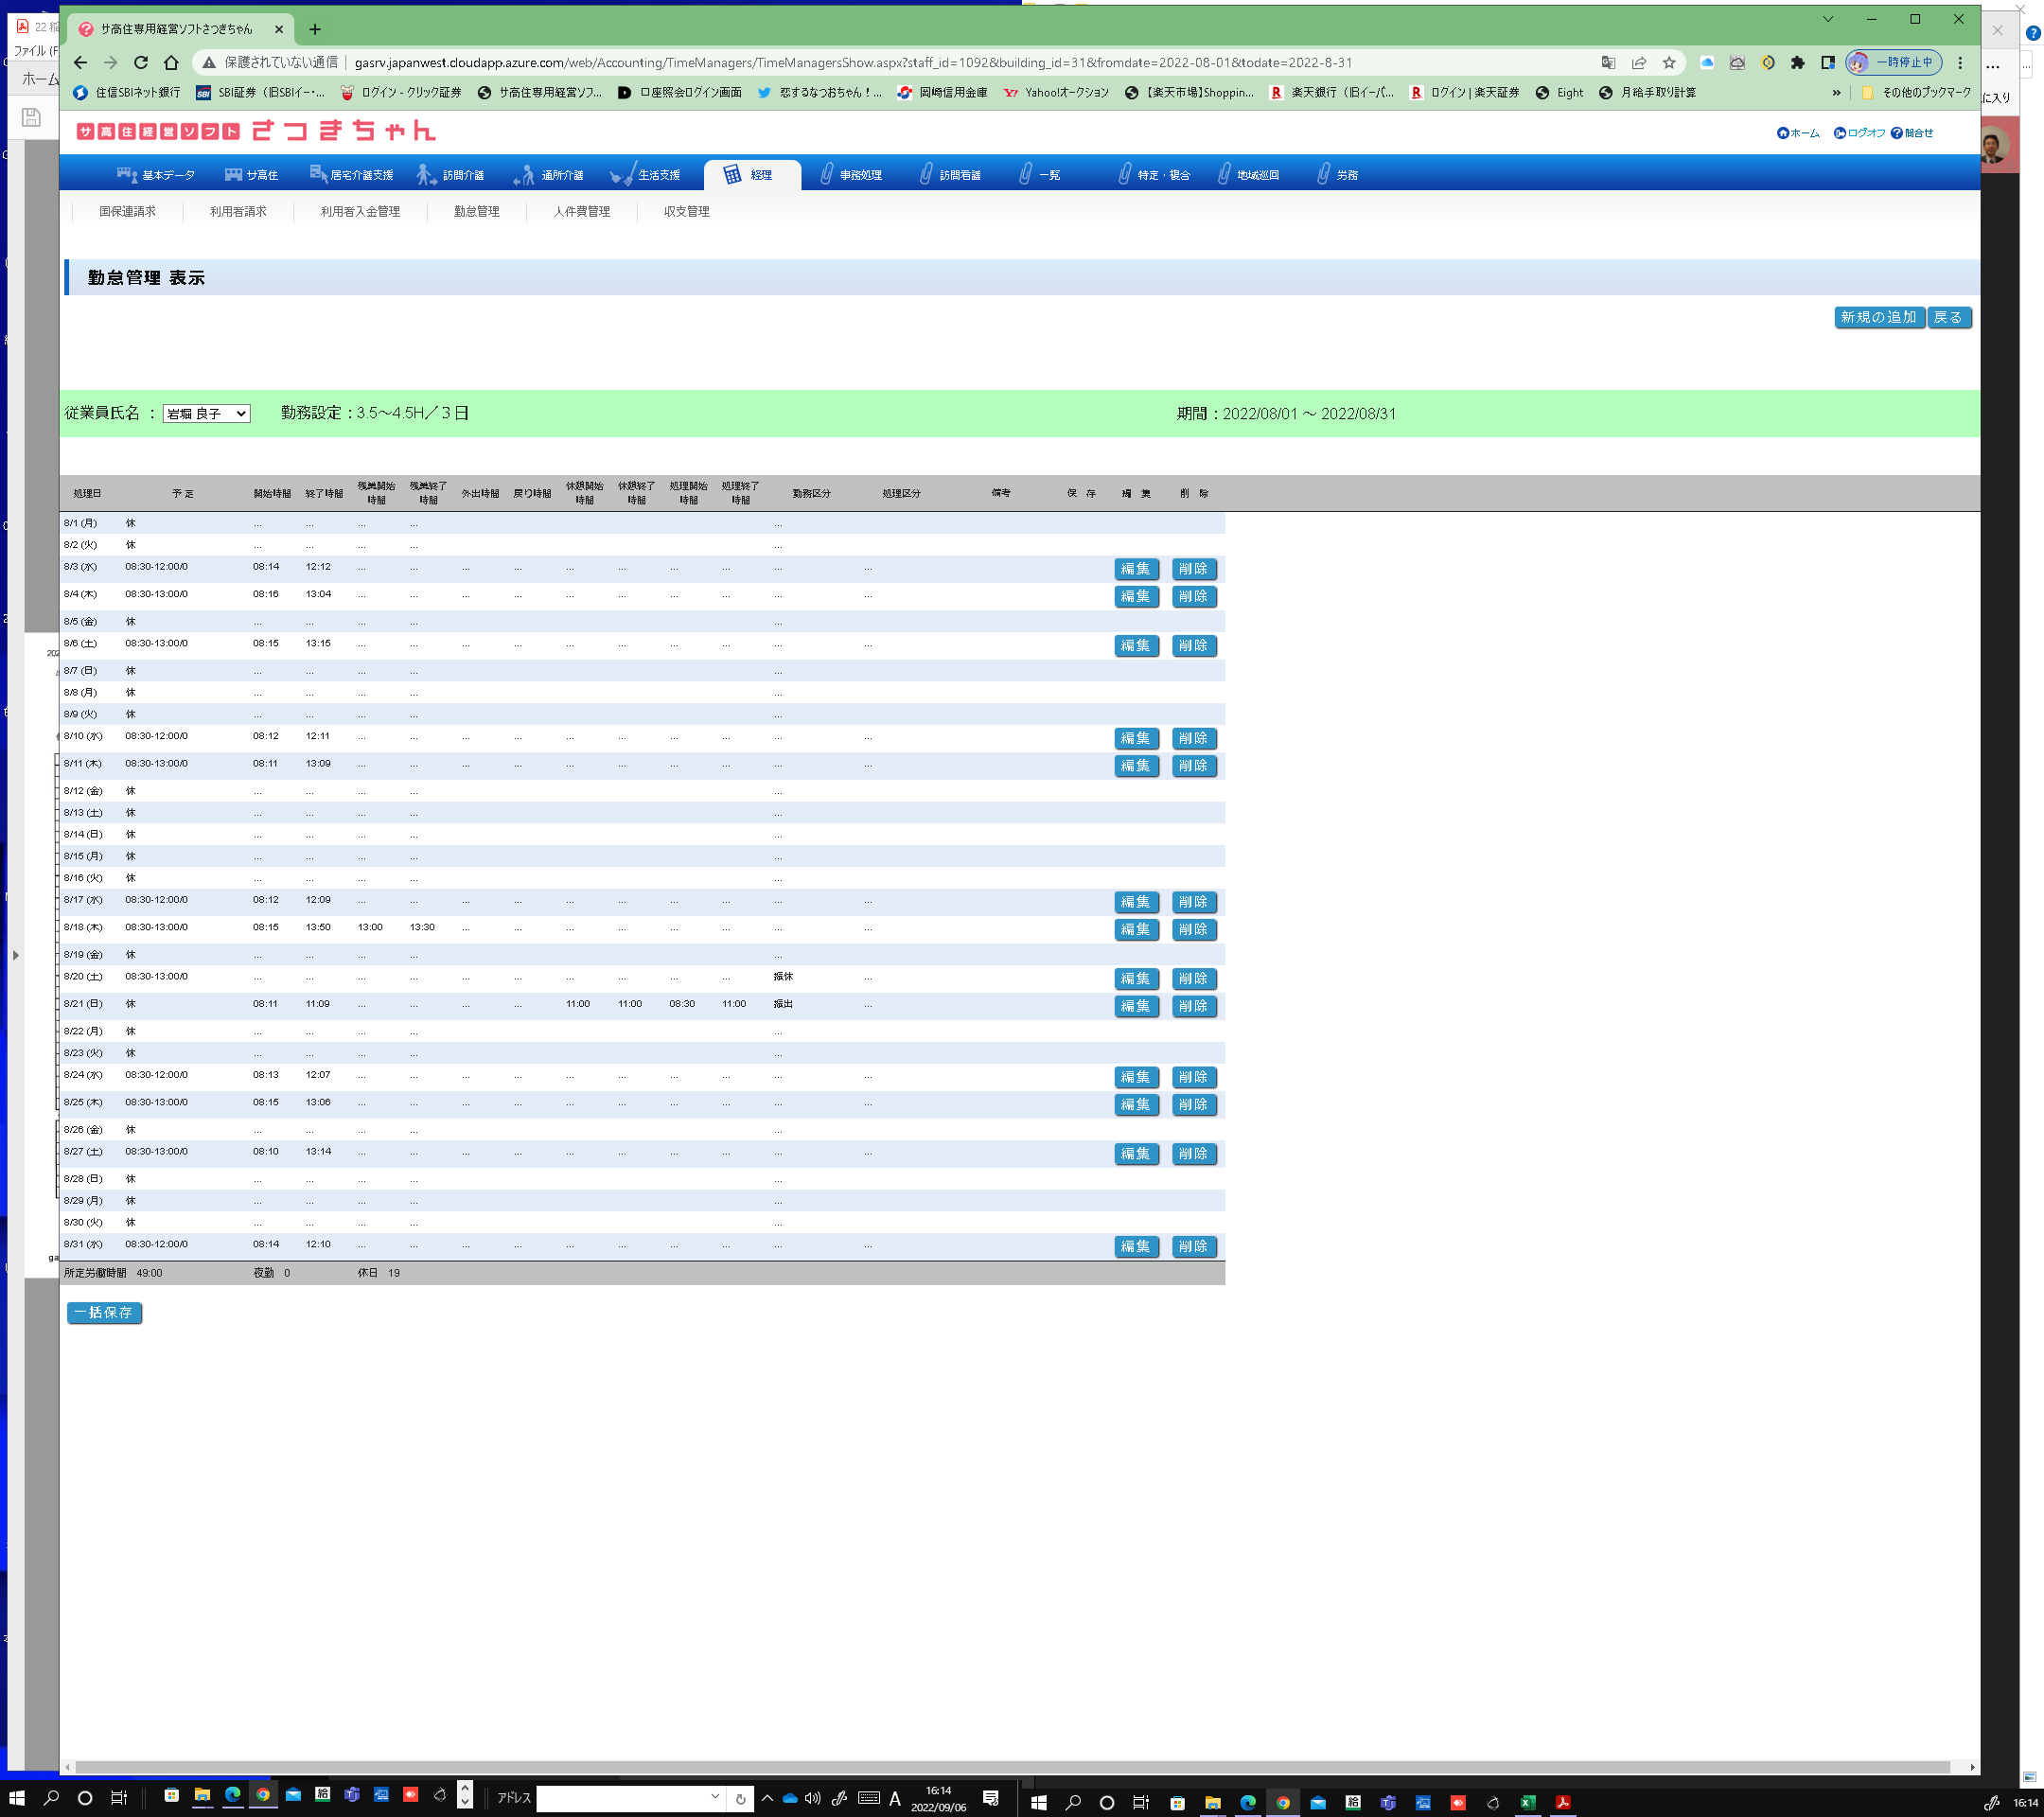Open the taskbar address dropdown arrow

715,1796
